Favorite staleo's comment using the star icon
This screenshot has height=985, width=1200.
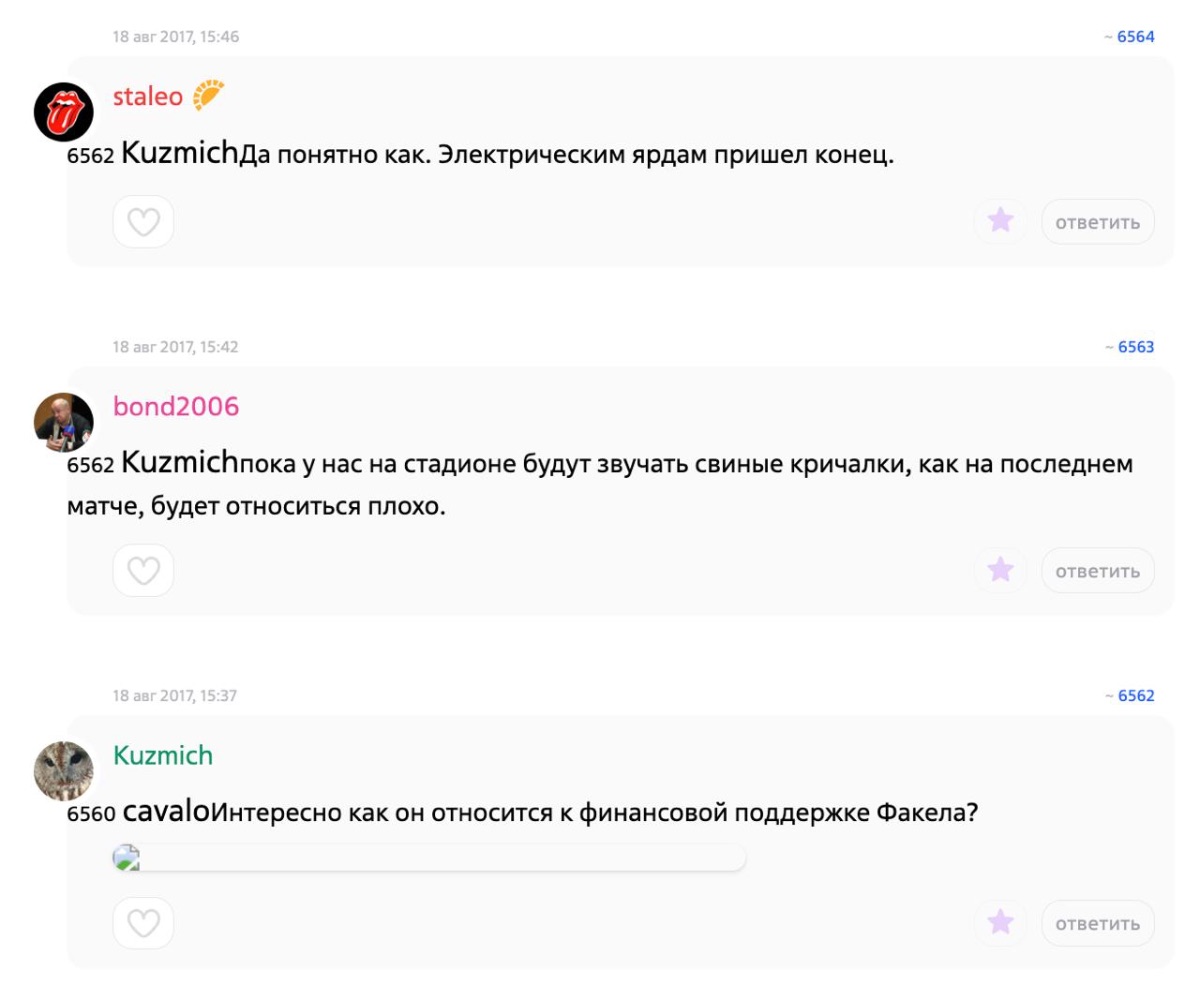tap(1000, 222)
